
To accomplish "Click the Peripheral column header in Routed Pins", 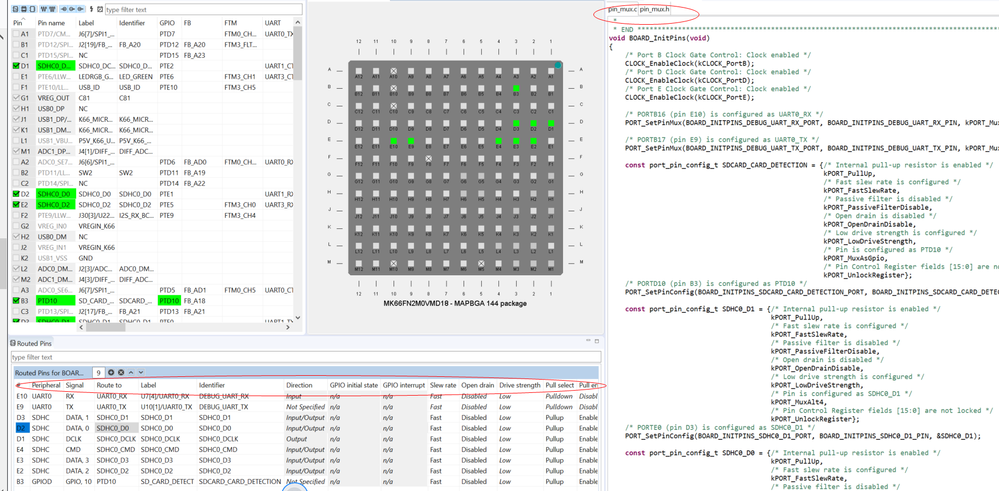I will pos(45,385).
